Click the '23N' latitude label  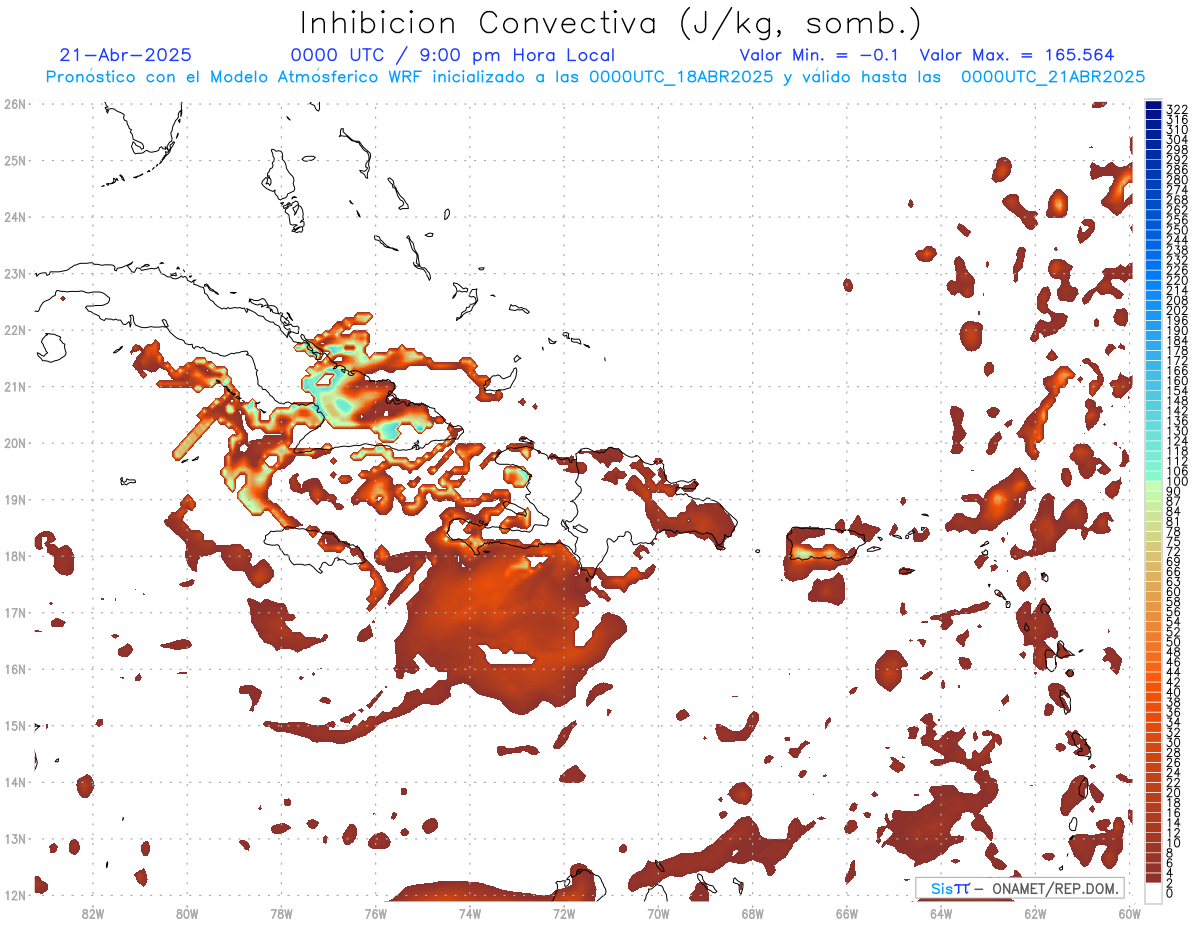[14, 273]
